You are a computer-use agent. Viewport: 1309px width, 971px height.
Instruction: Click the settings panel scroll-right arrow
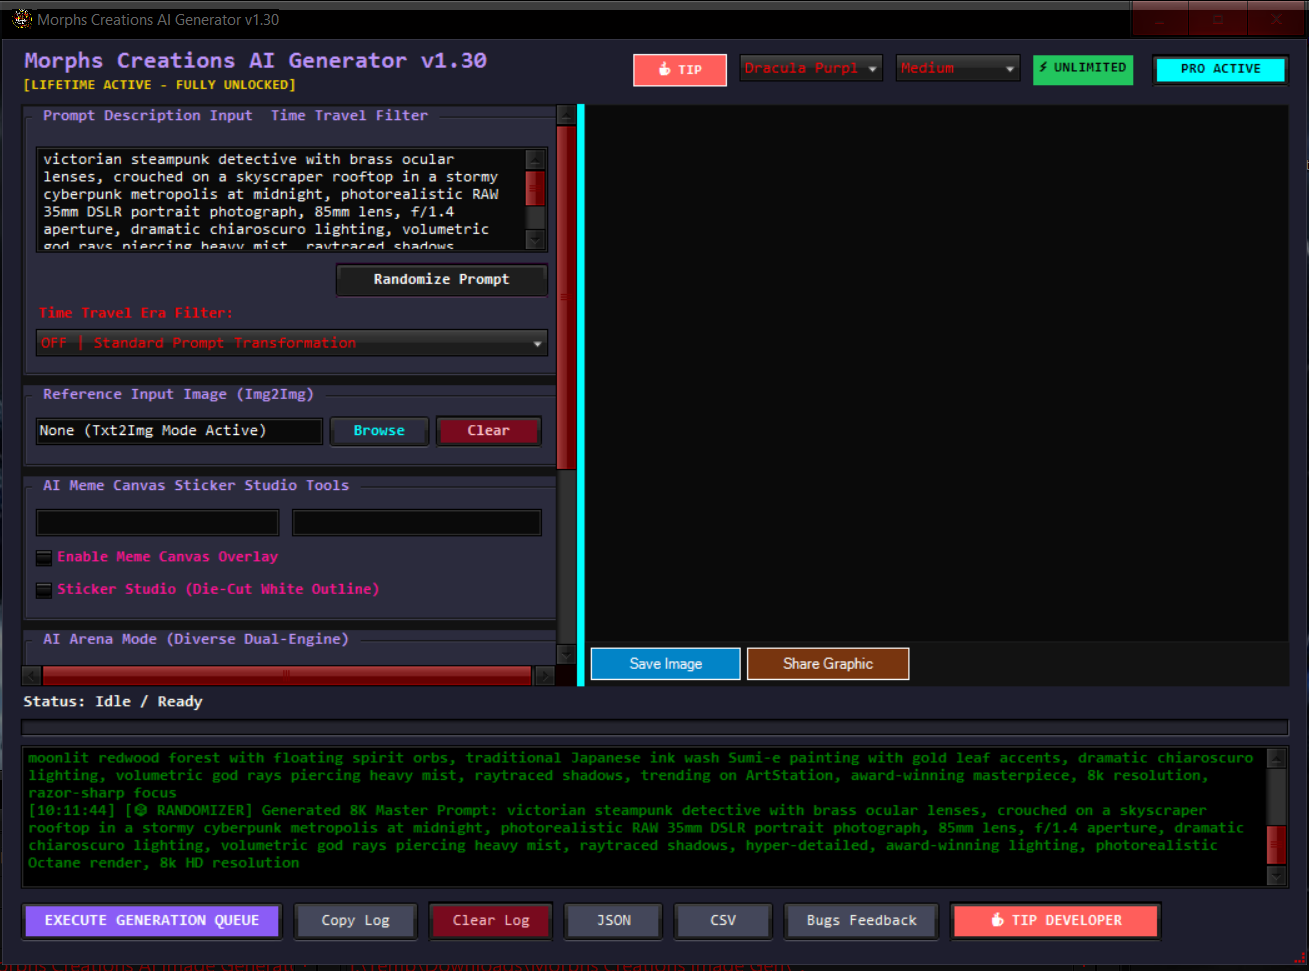(x=545, y=676)
